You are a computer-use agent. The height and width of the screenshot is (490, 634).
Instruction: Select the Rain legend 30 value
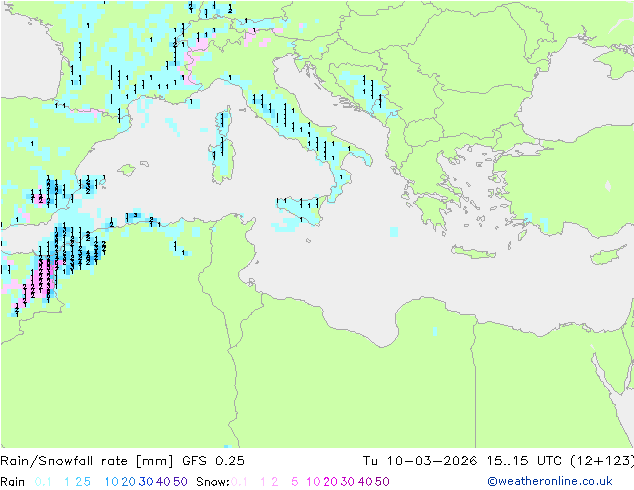coord(146,482)
